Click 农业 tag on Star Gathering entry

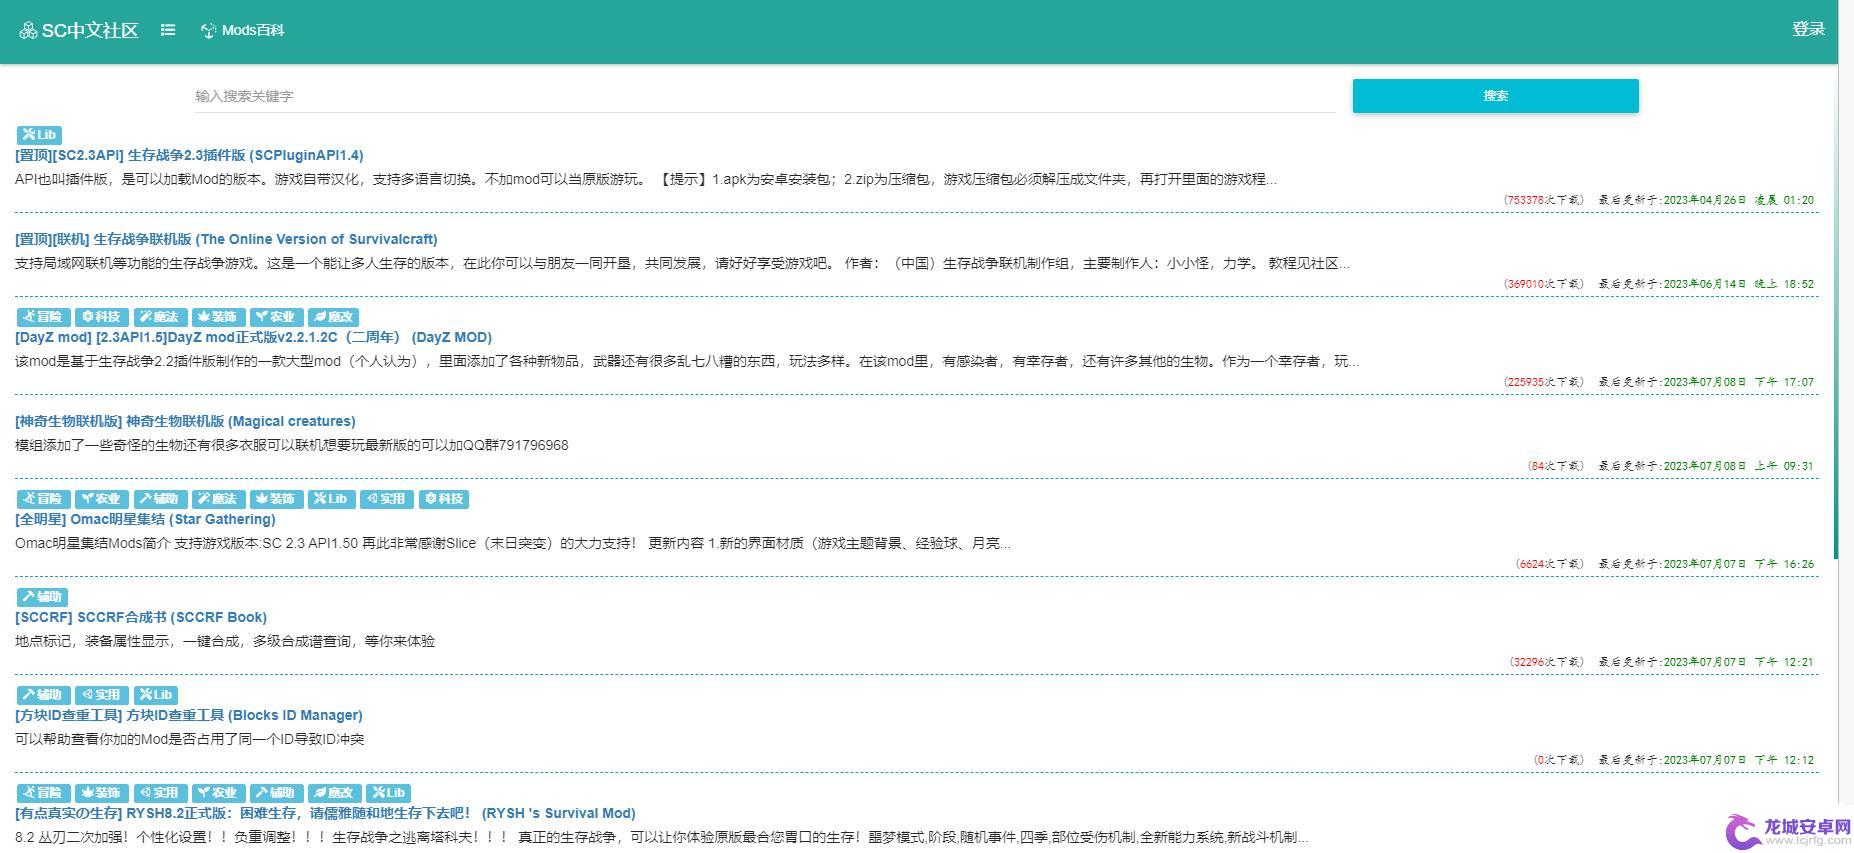pos(101,499)
